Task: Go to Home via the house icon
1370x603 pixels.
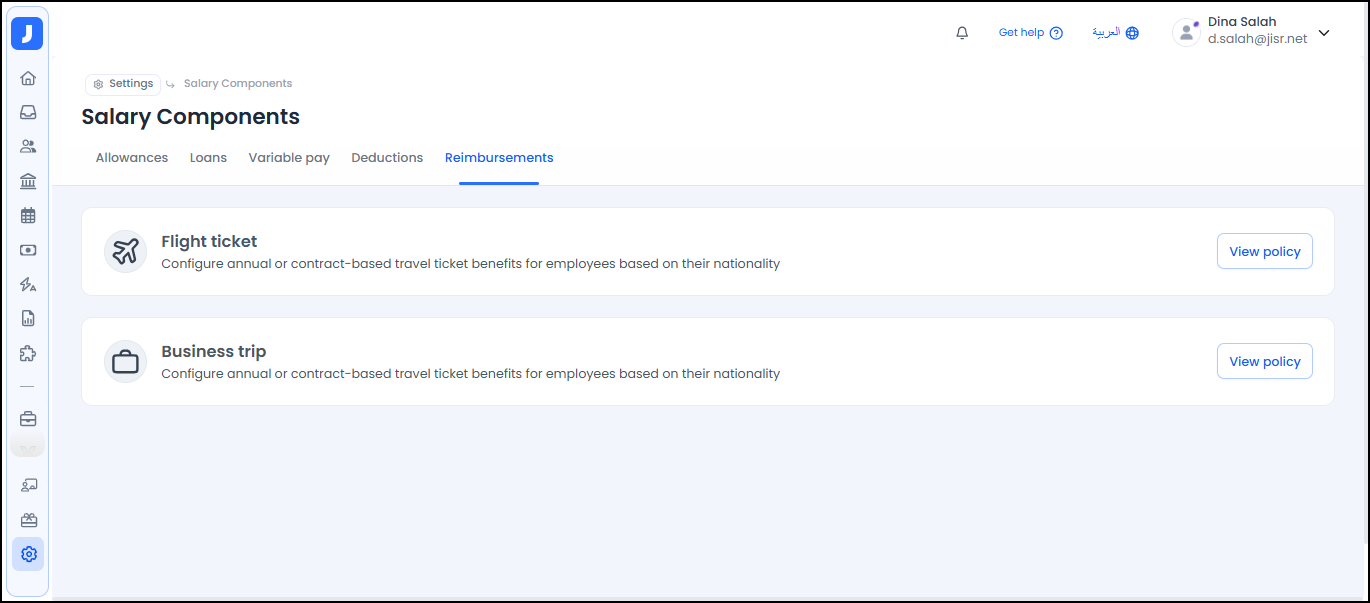Action: pos(28,78)
